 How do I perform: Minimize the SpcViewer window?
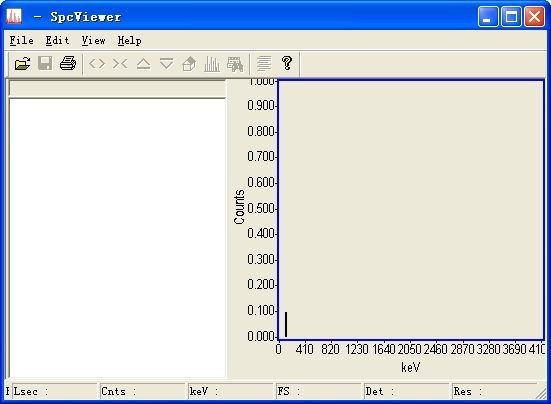point(488,17)
